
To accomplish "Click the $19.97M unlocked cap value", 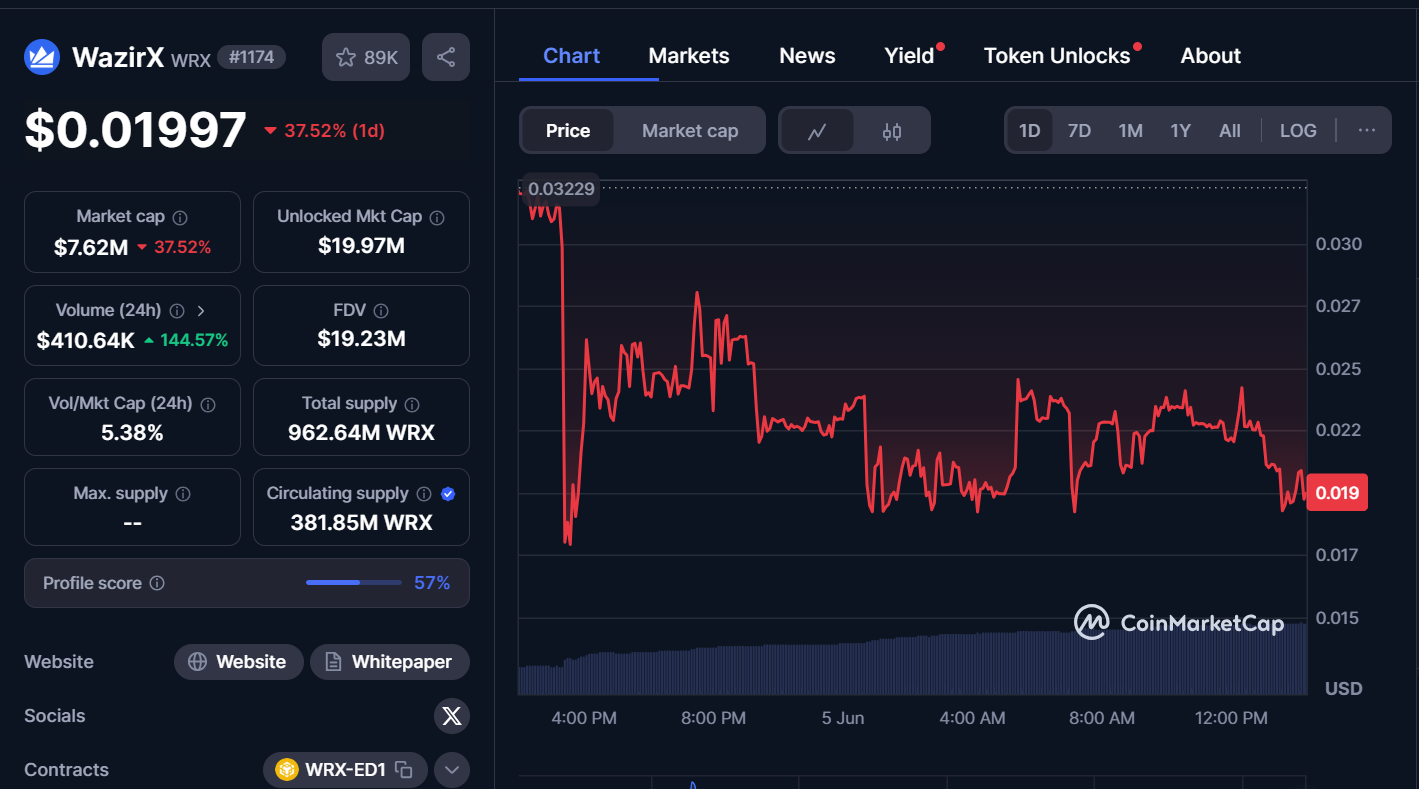I will point(361,245).
